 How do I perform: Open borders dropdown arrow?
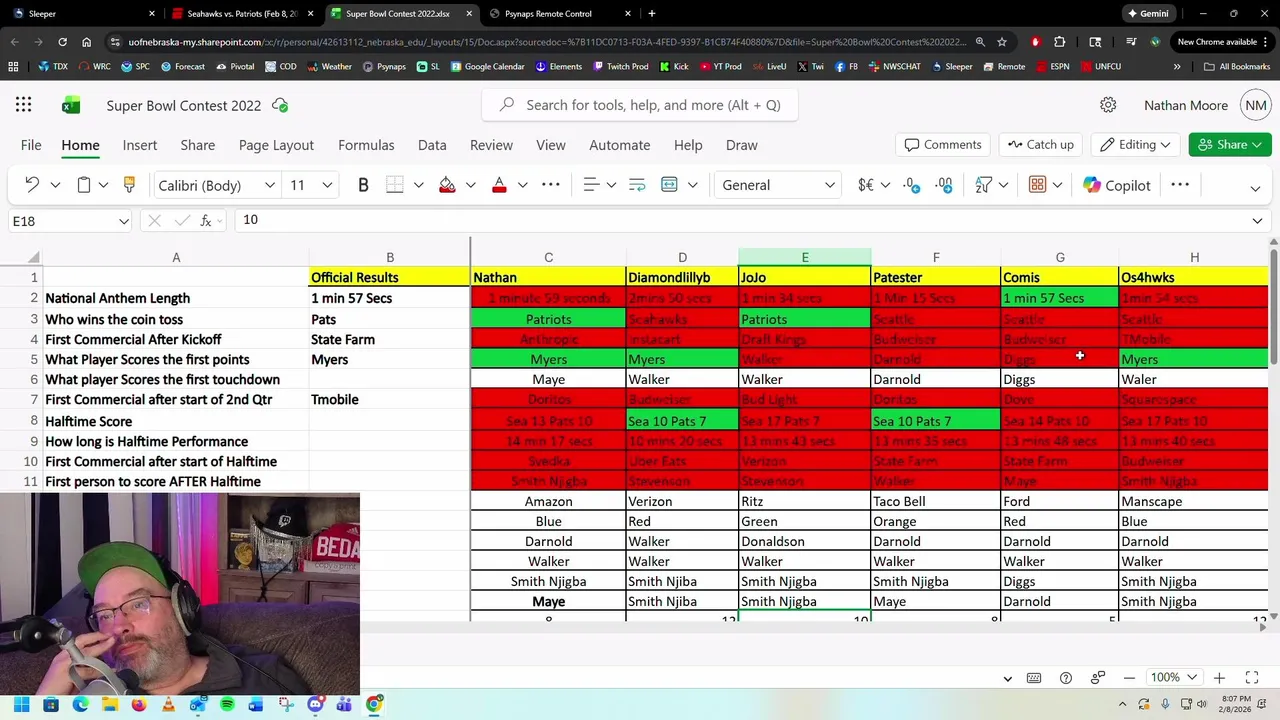click(418, 185)
